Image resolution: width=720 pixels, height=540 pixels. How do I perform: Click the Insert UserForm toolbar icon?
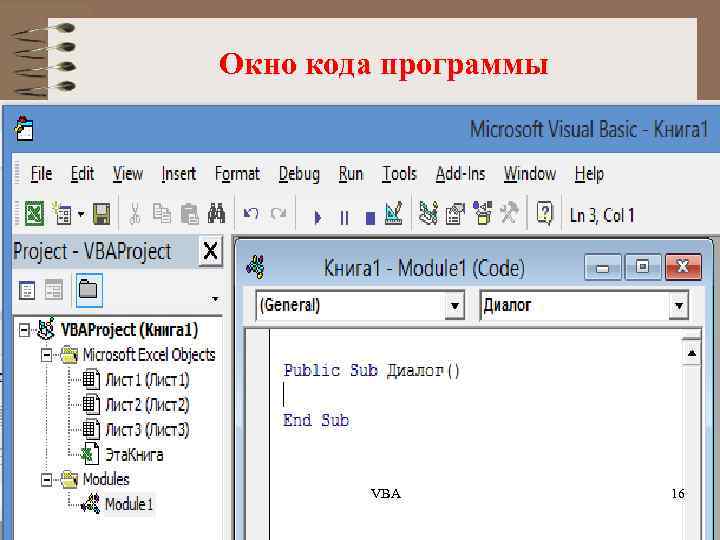pos(62,214)
